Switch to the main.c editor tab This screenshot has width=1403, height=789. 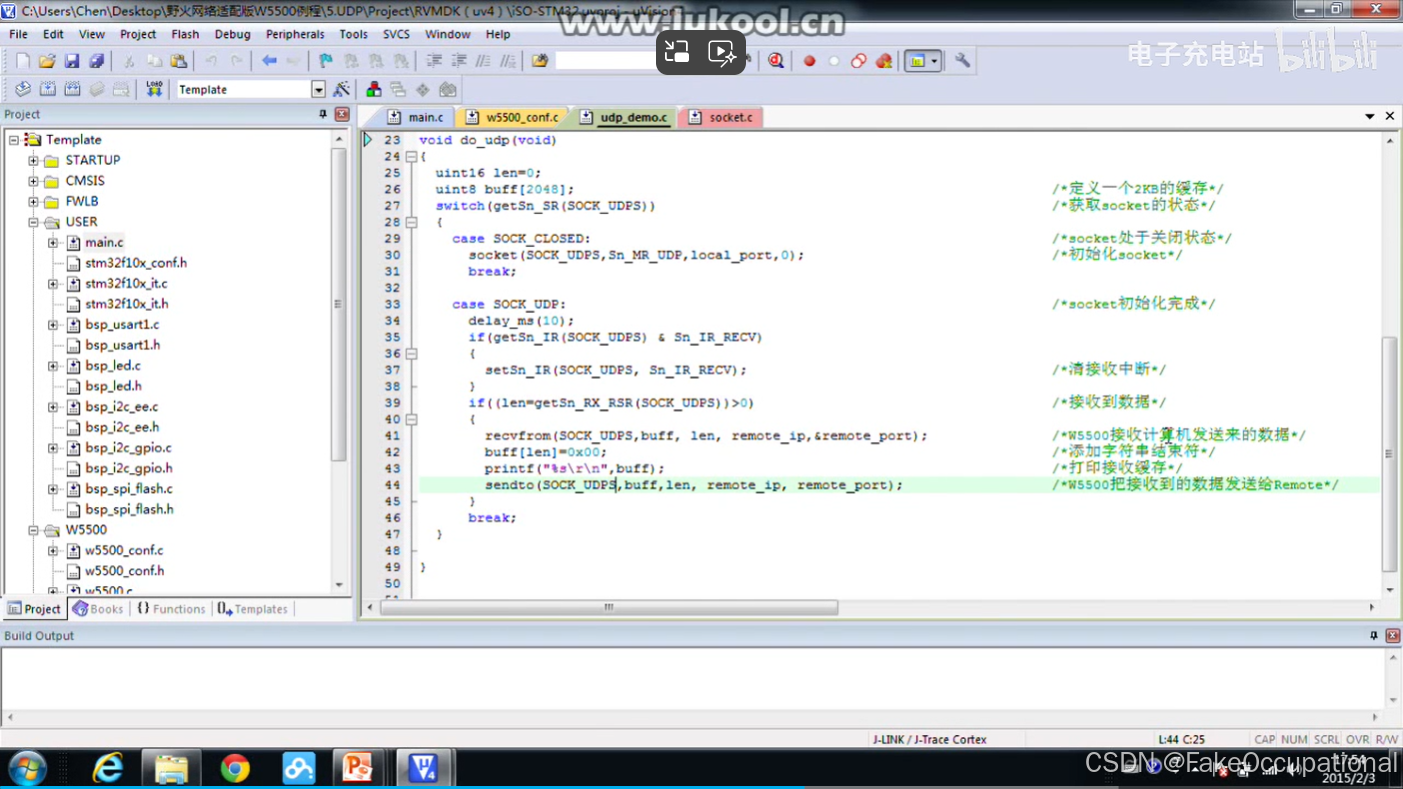coord(416,117)
